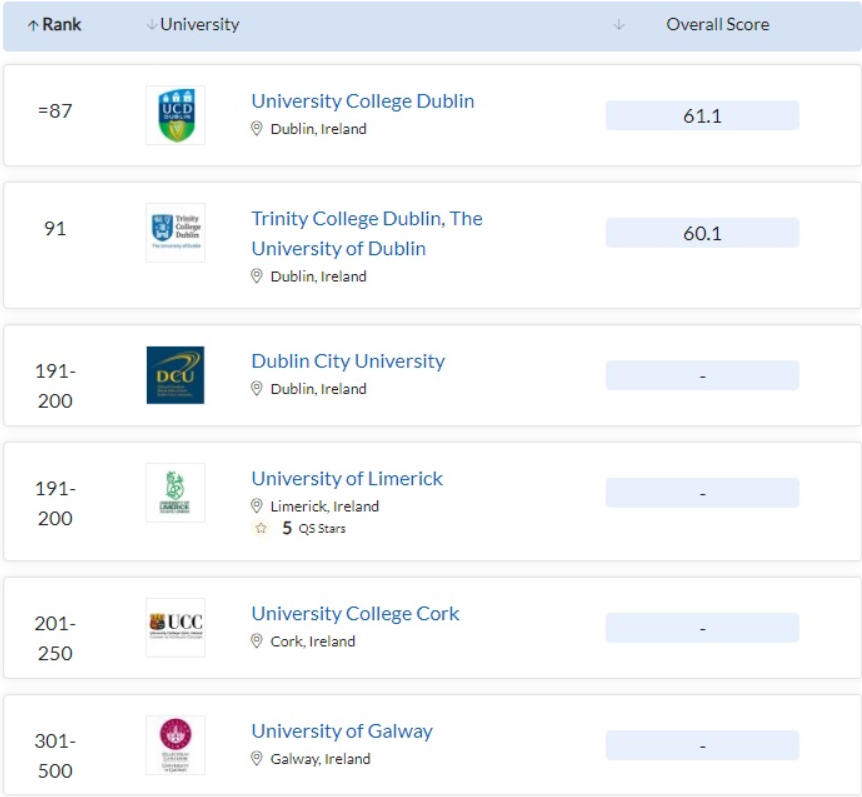
Task: Sort the list by Rank column
Action: pos(54,25)
